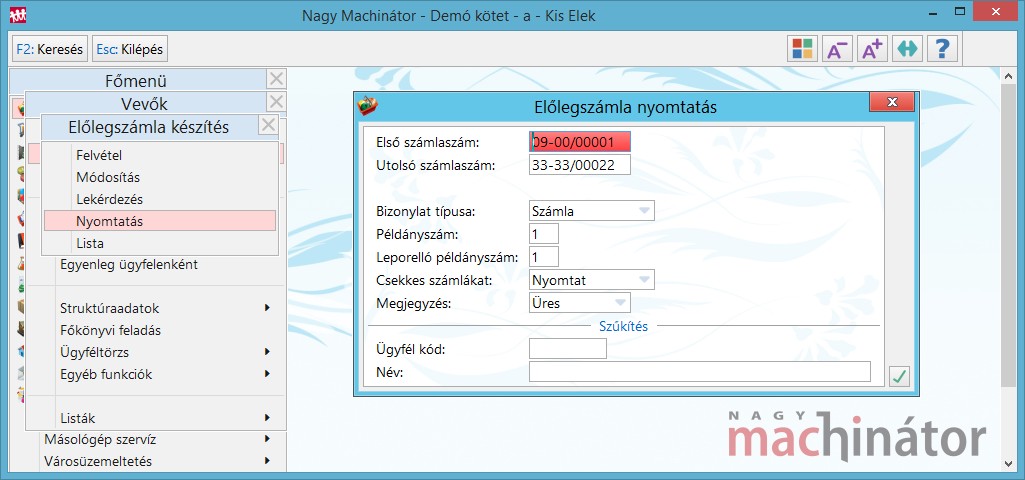Click the Nagy Machinátor app icon in title bar
Image resolution: width=1025 pixels, height=480 pixels.
[17, 15]
